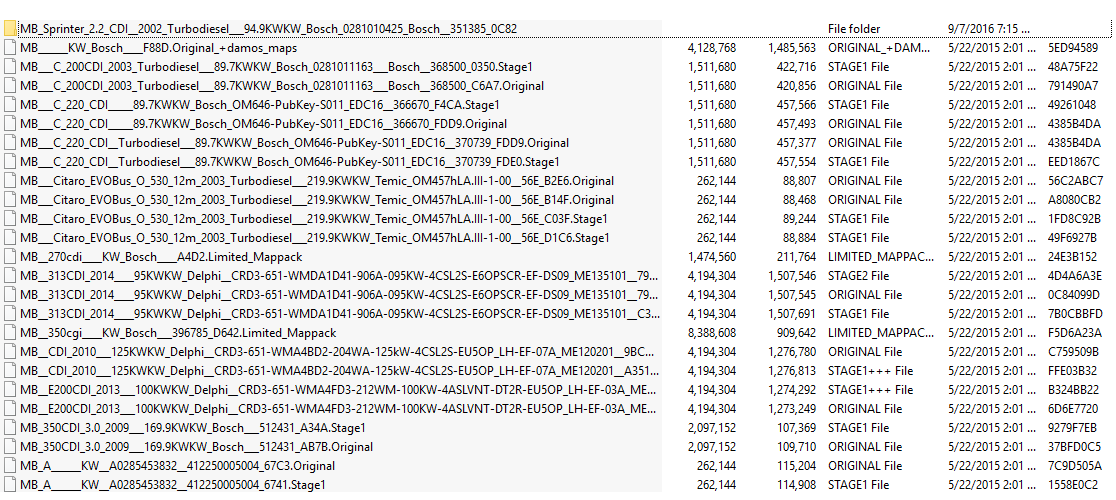Click the CRC value 1558E0C2
The height and width of the screenshot is (500, 1116).
(1073, 484)
